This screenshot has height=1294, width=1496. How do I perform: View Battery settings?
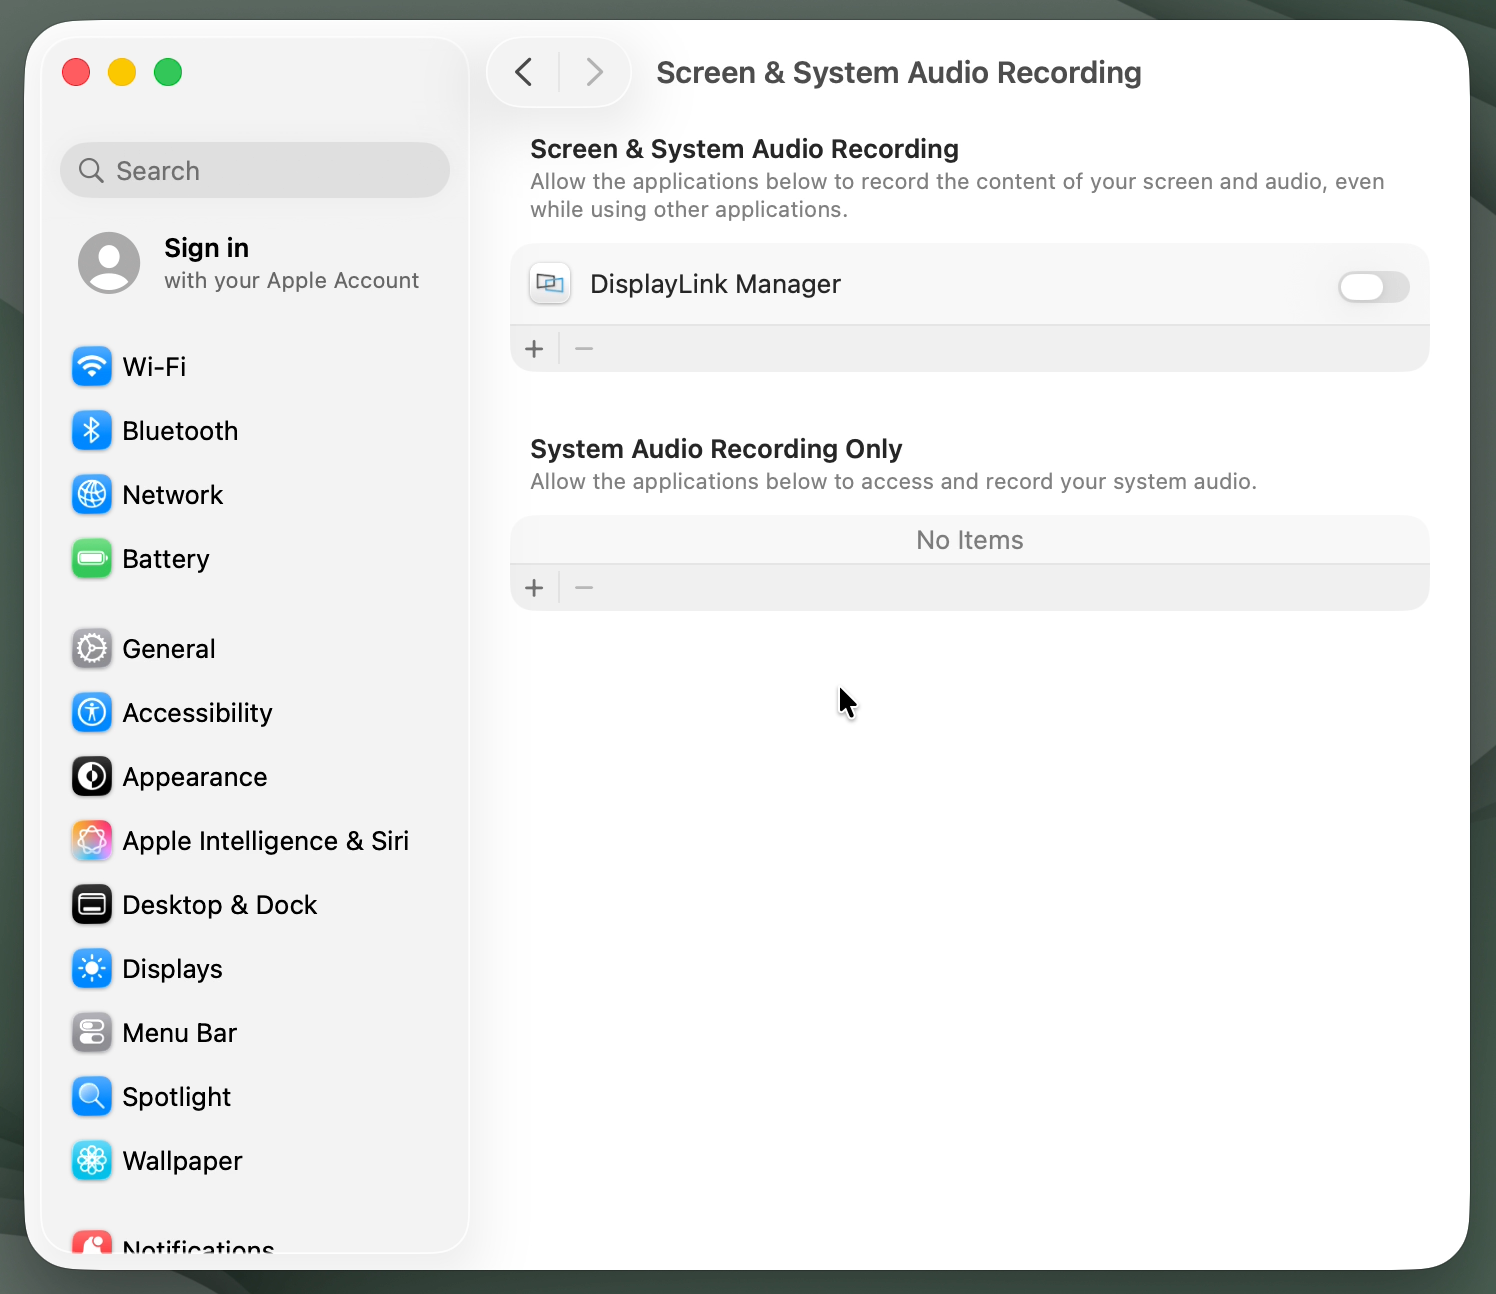165,558
